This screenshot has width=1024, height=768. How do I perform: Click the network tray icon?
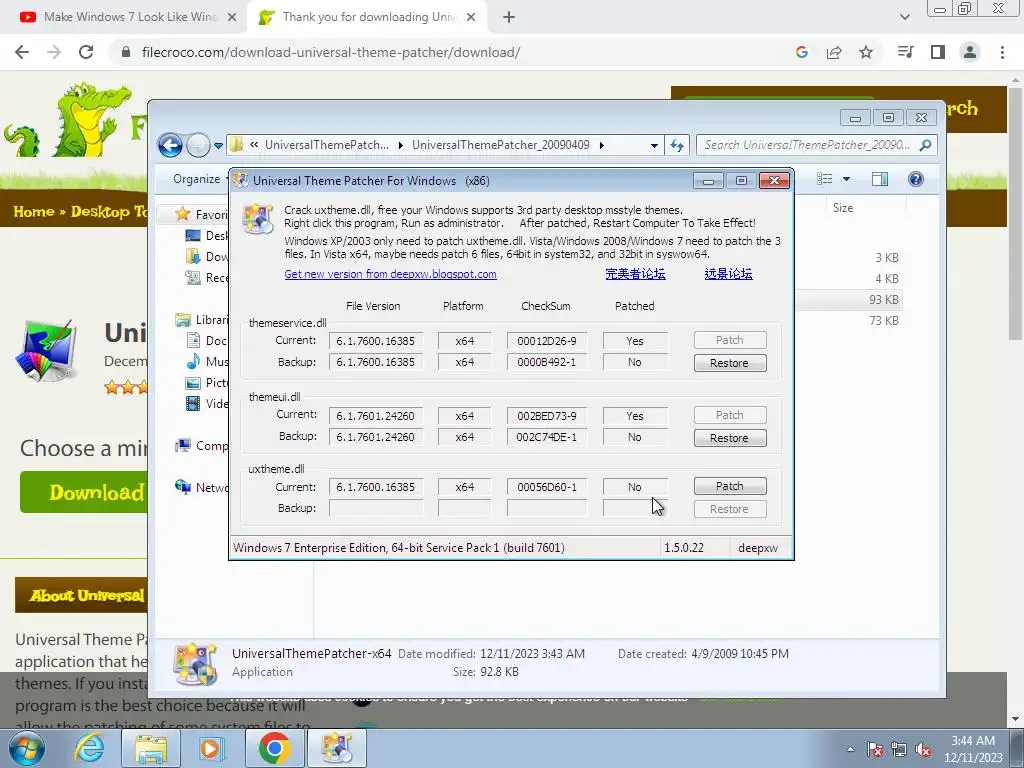(x=899, y=750)
